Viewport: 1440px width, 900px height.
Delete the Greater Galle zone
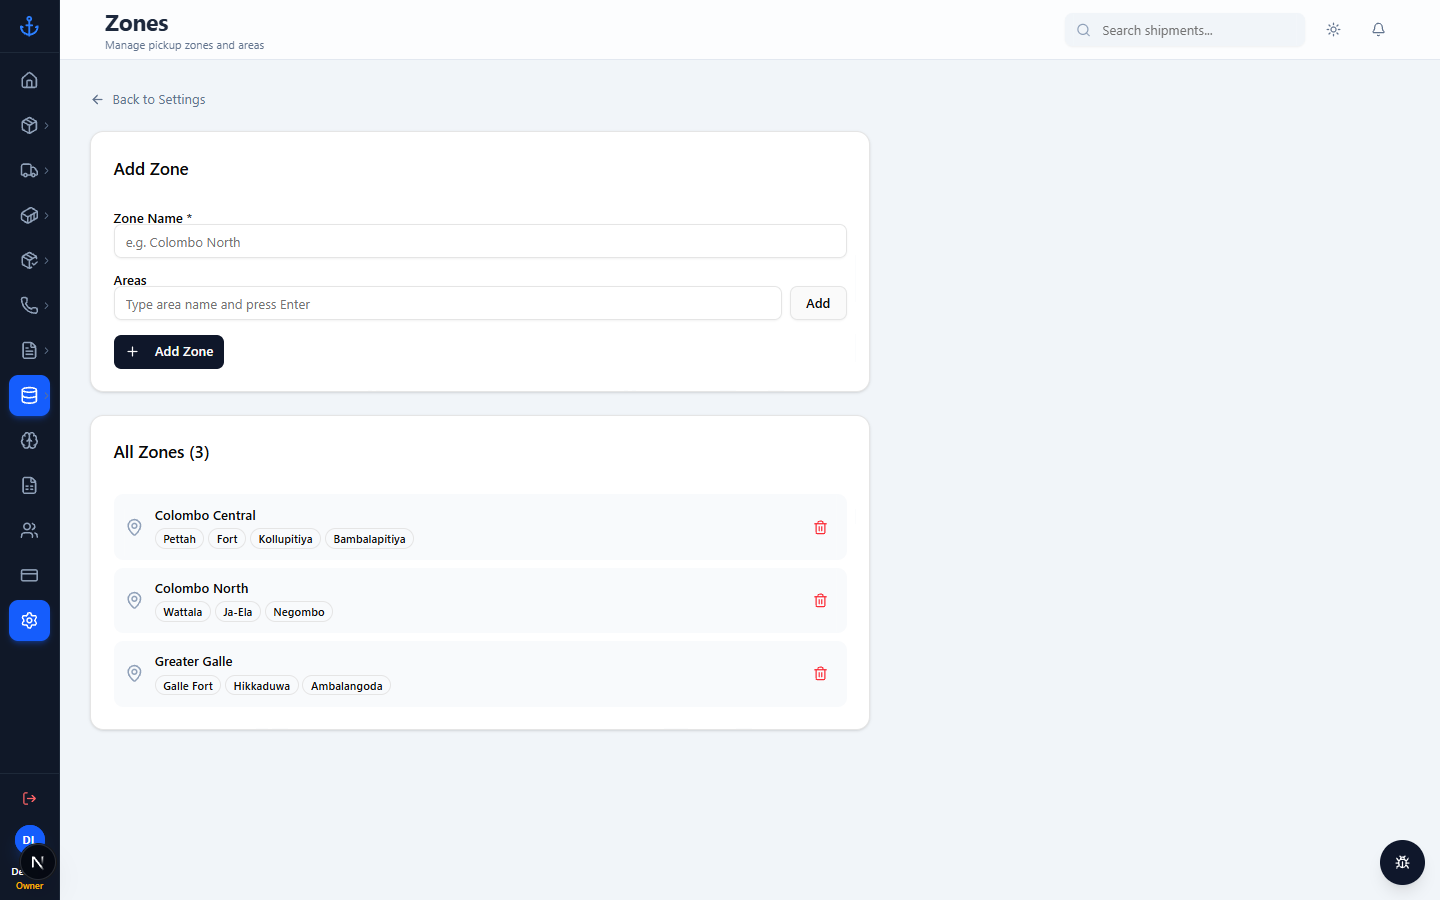[x=820, y=673]
